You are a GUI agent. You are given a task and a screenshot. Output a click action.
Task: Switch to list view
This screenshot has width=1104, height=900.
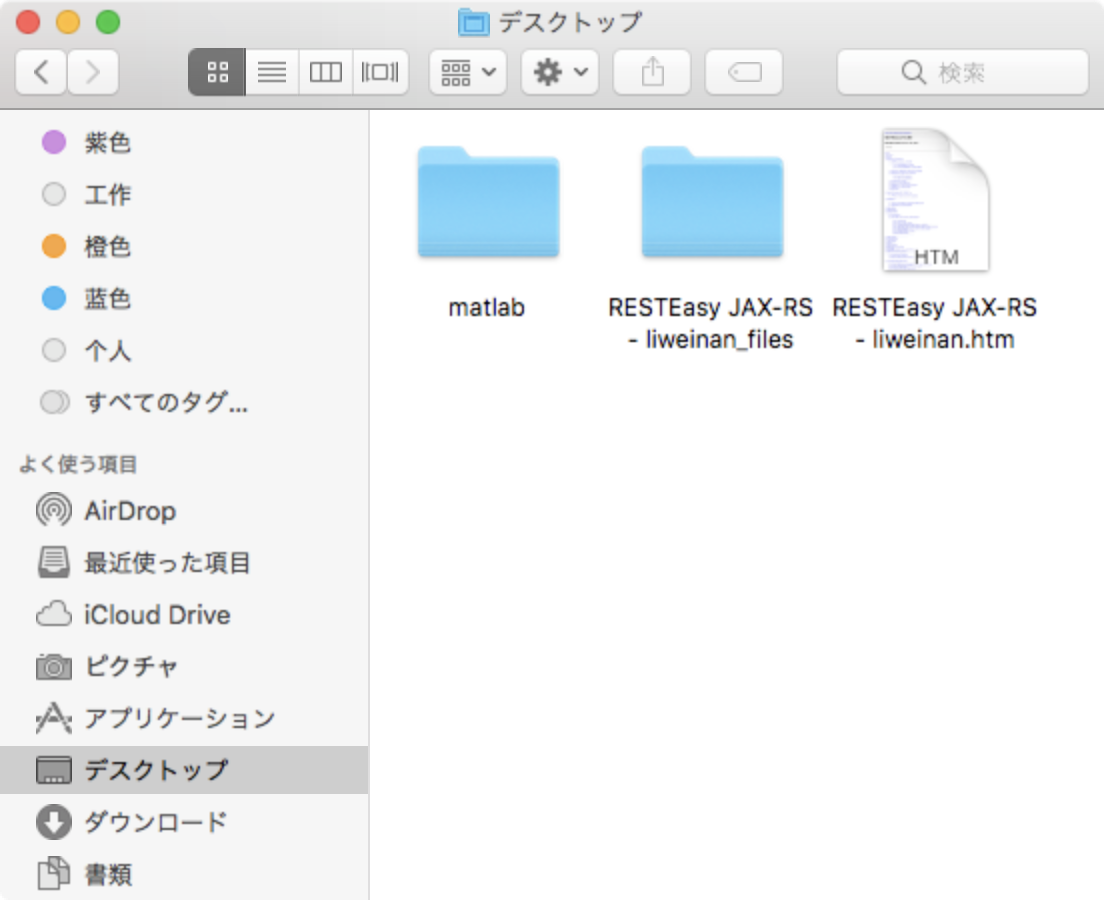(x=272, y=72)
